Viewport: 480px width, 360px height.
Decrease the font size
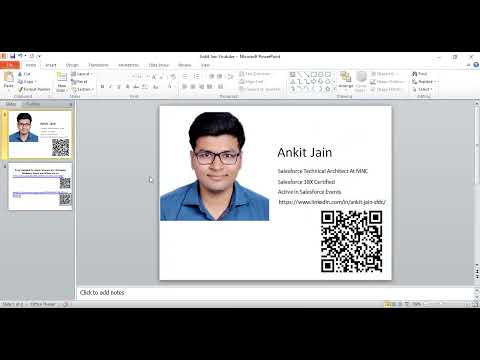coord(161,77)
